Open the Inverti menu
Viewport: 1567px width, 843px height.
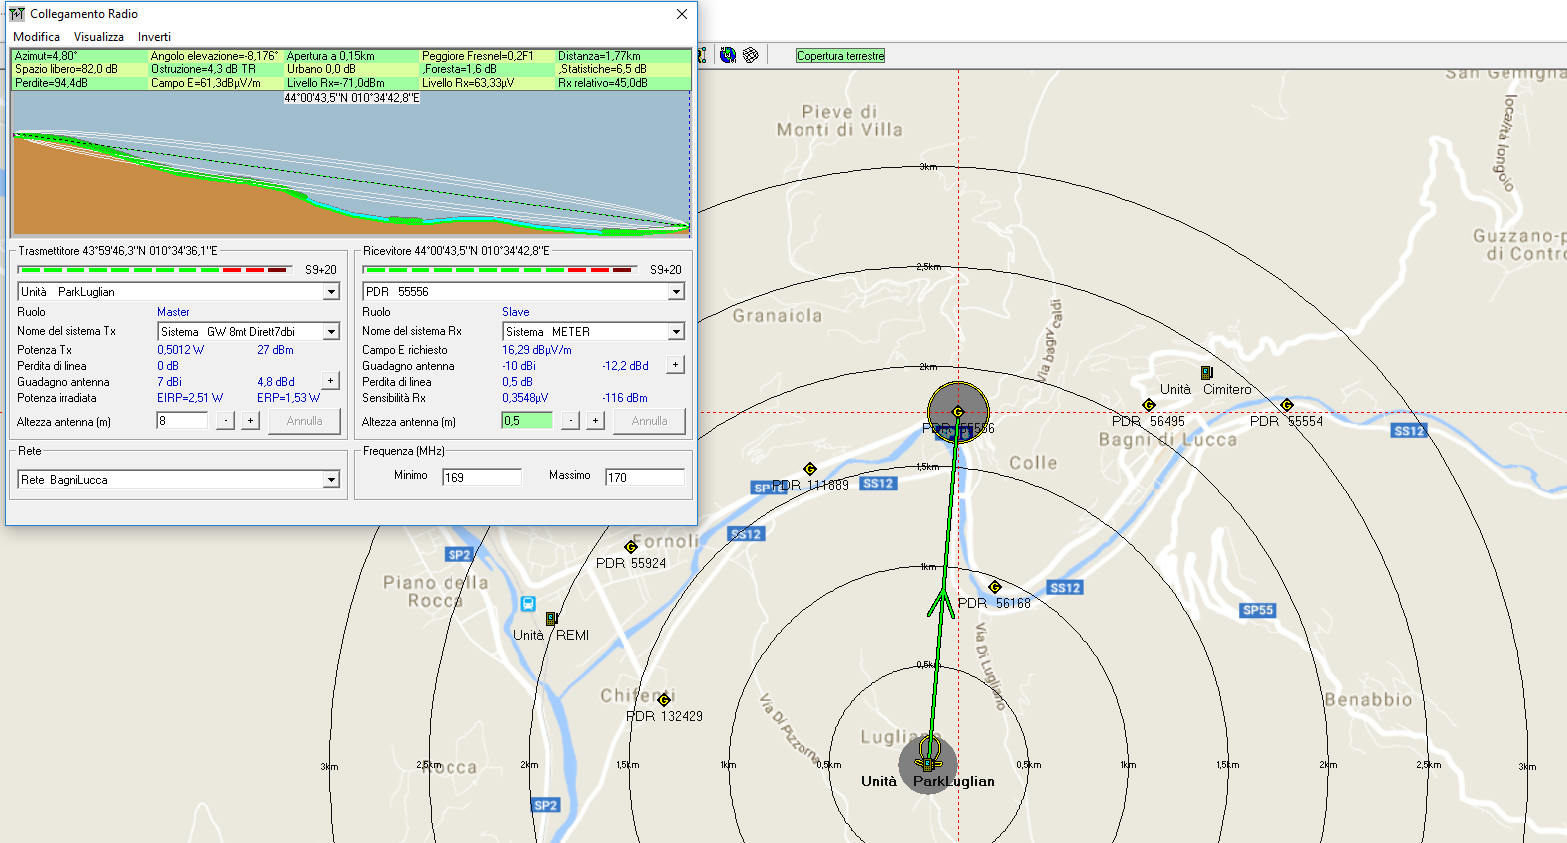click(x=154, y=37)
